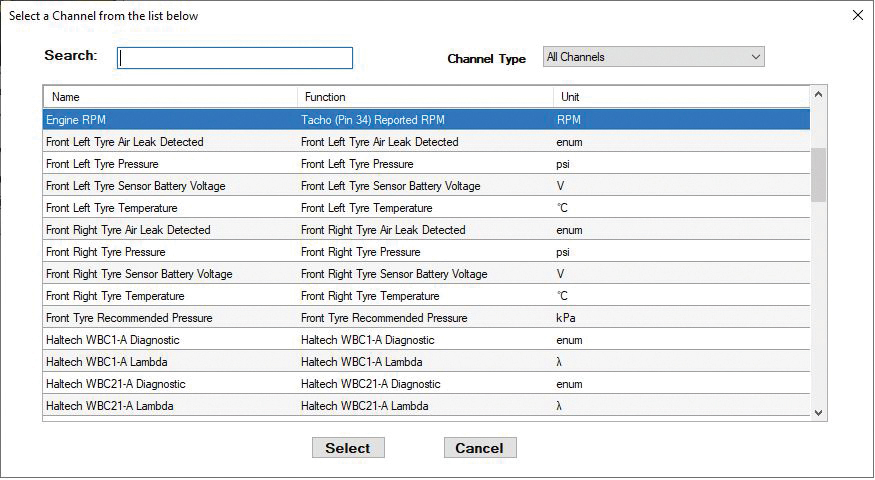Click the RPM unit cell
The image size is (875, 480).
point(568,120)
